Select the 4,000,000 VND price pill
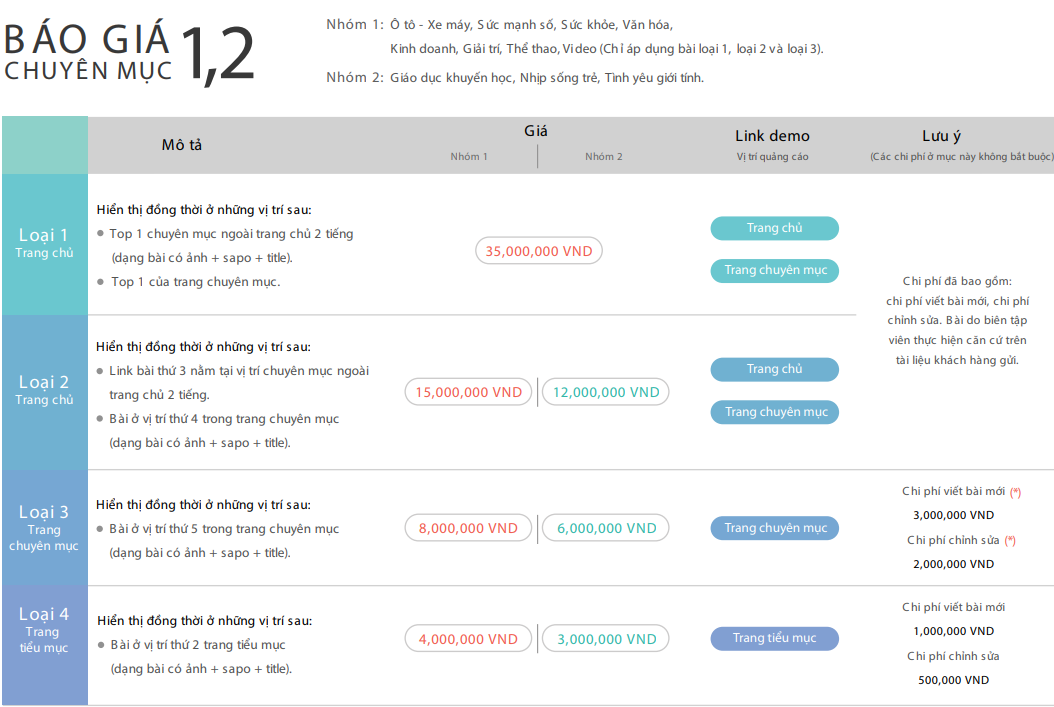 pyautogui.click(x=469, y=639)
